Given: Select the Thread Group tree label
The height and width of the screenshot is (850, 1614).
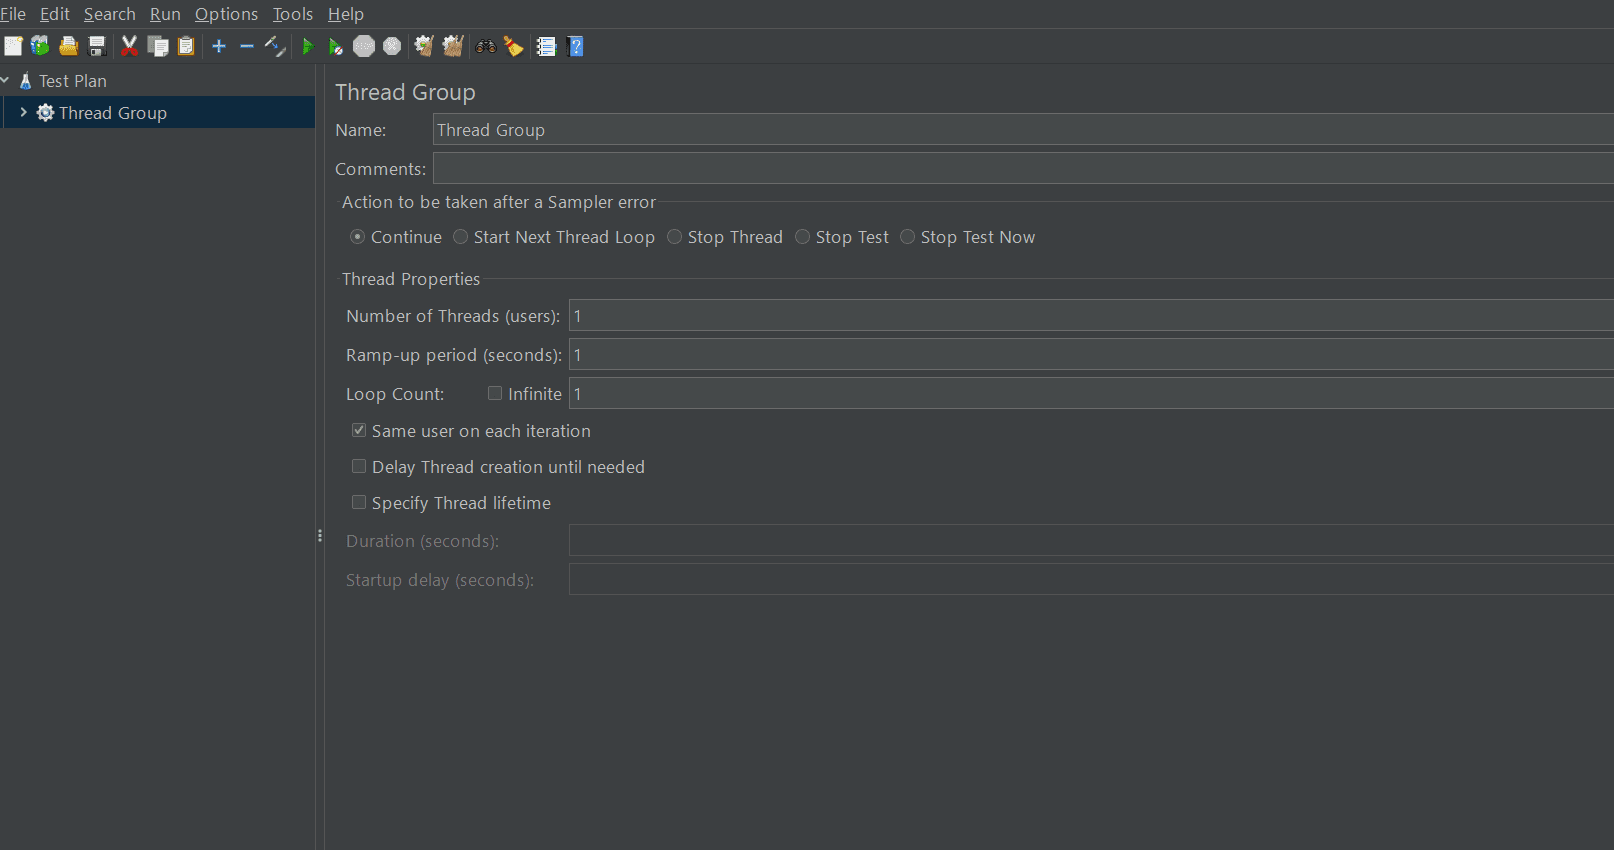Looking at the screenshot, I should pyautogui.click(x=113, y=113).
